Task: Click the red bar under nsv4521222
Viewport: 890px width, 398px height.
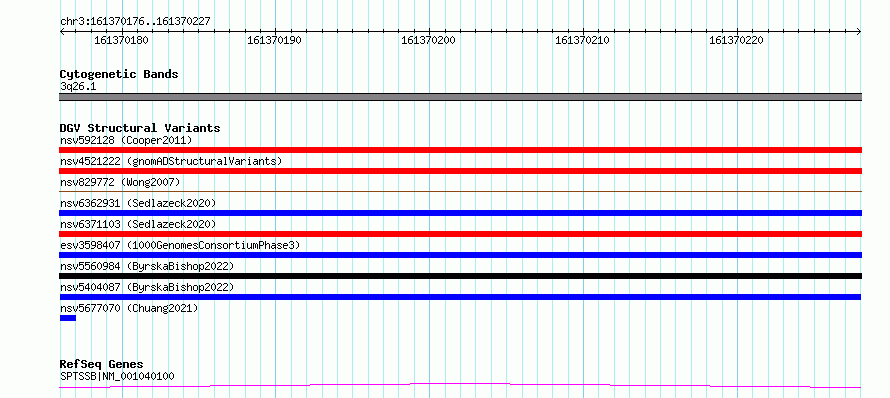Action: tap(460, 171)
